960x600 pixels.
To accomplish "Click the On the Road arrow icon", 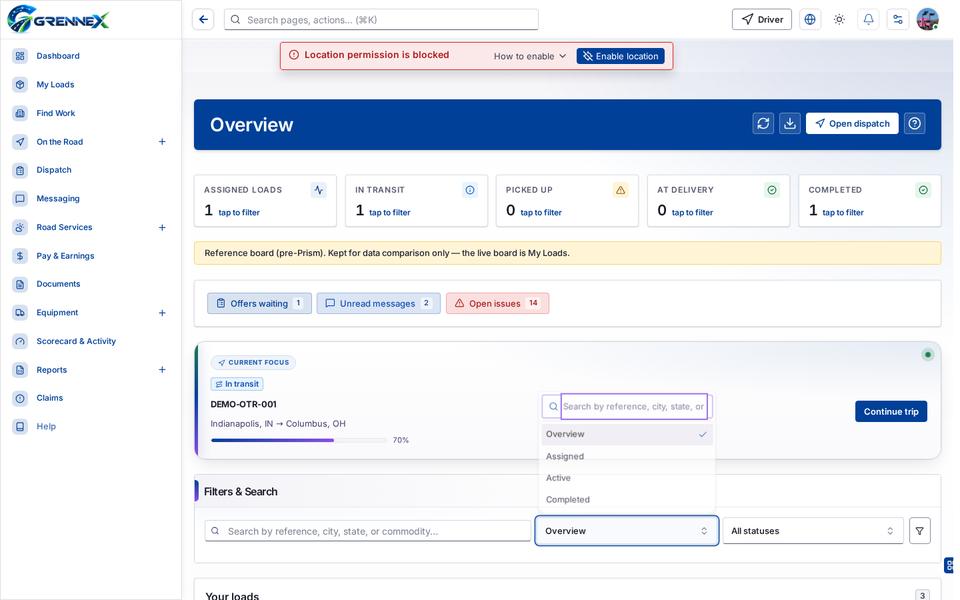I will point(20,141).
